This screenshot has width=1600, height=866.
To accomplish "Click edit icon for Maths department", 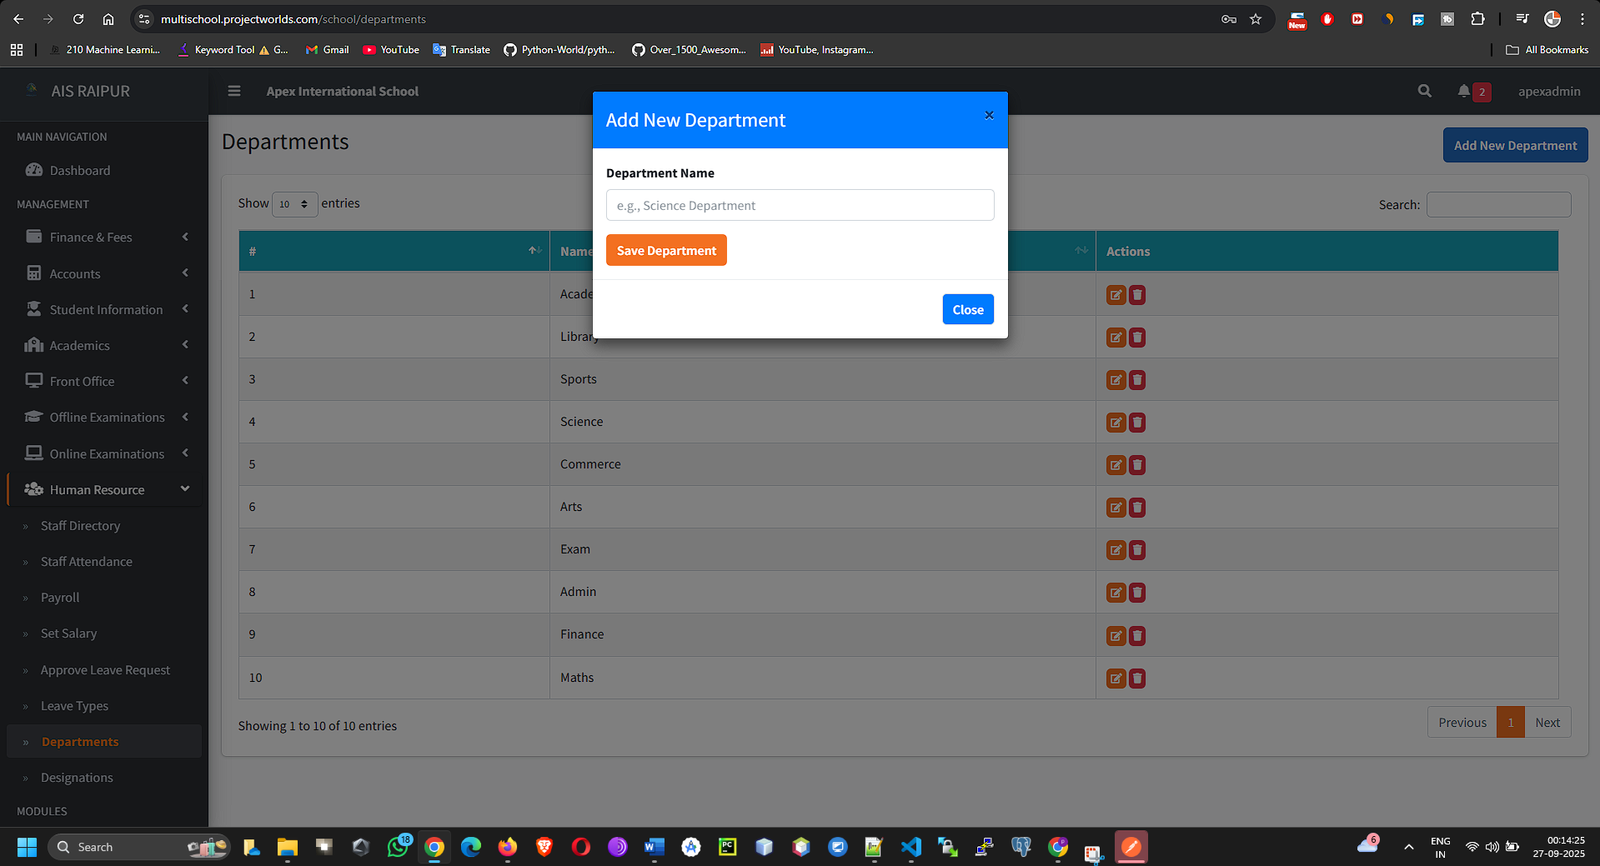I will [1116, 678].
